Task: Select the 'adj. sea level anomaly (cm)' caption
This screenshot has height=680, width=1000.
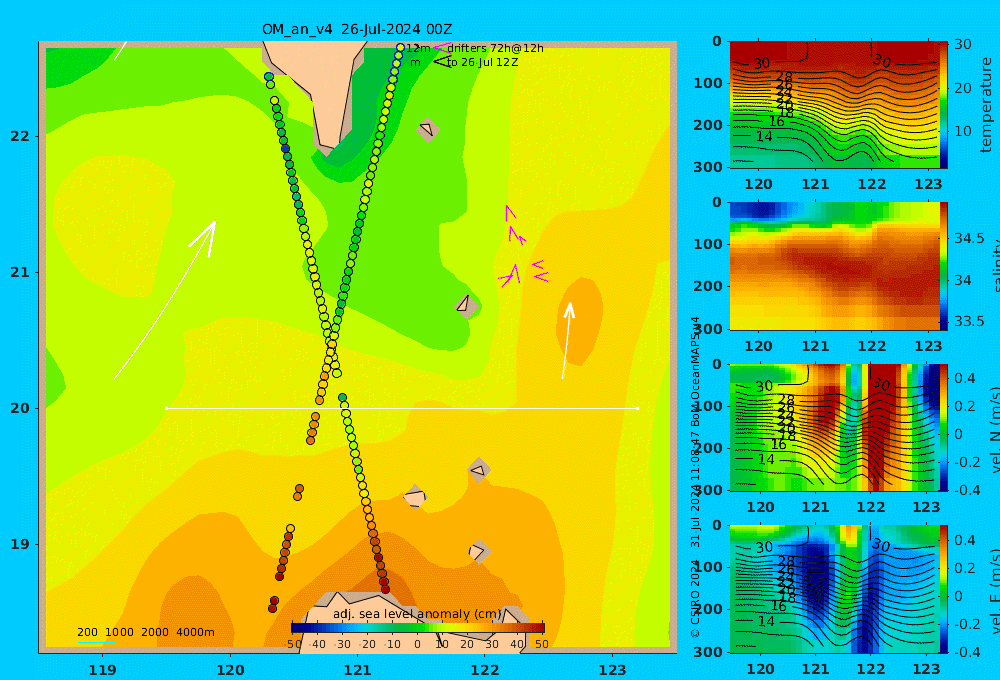Action: click(417, 614)
